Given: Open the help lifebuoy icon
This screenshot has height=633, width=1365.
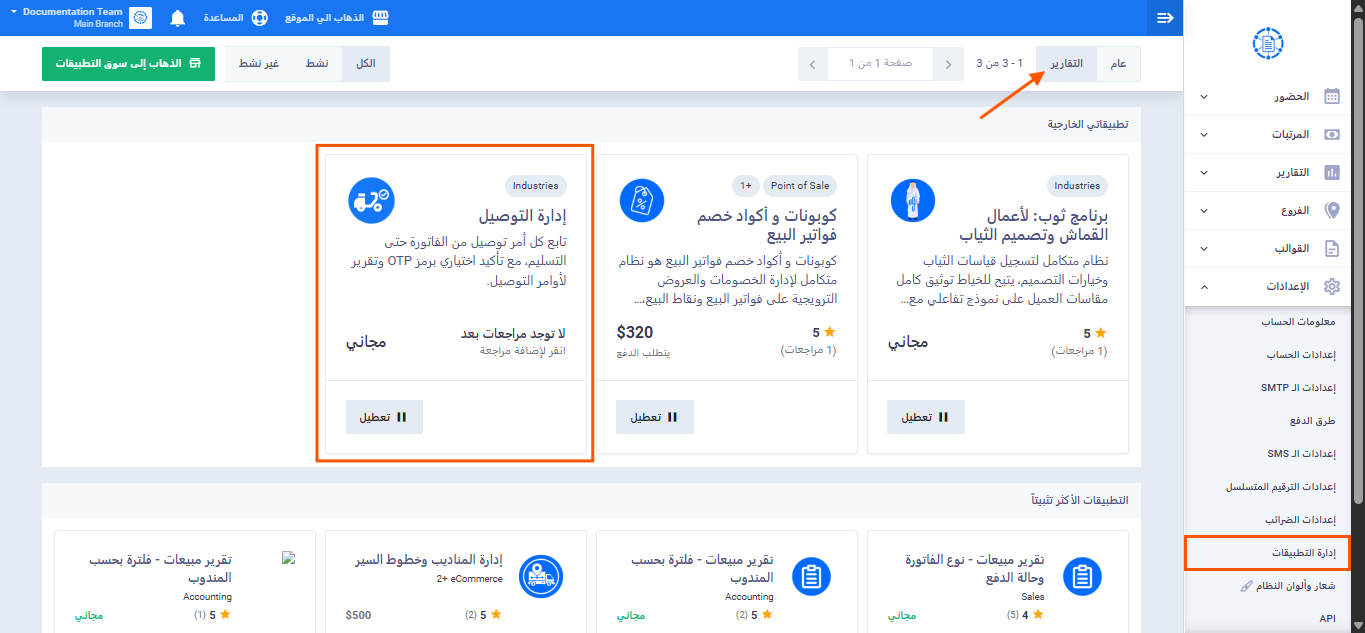Looking at the screenshot, I should coord(260,18).
